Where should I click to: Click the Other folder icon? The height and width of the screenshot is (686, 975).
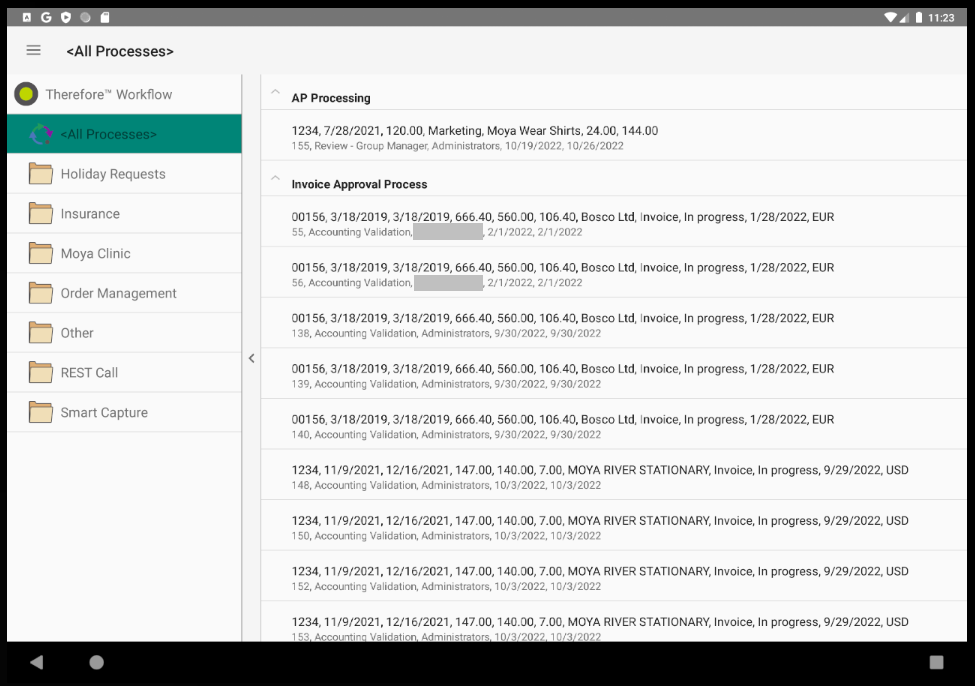[x=41, y=333]
